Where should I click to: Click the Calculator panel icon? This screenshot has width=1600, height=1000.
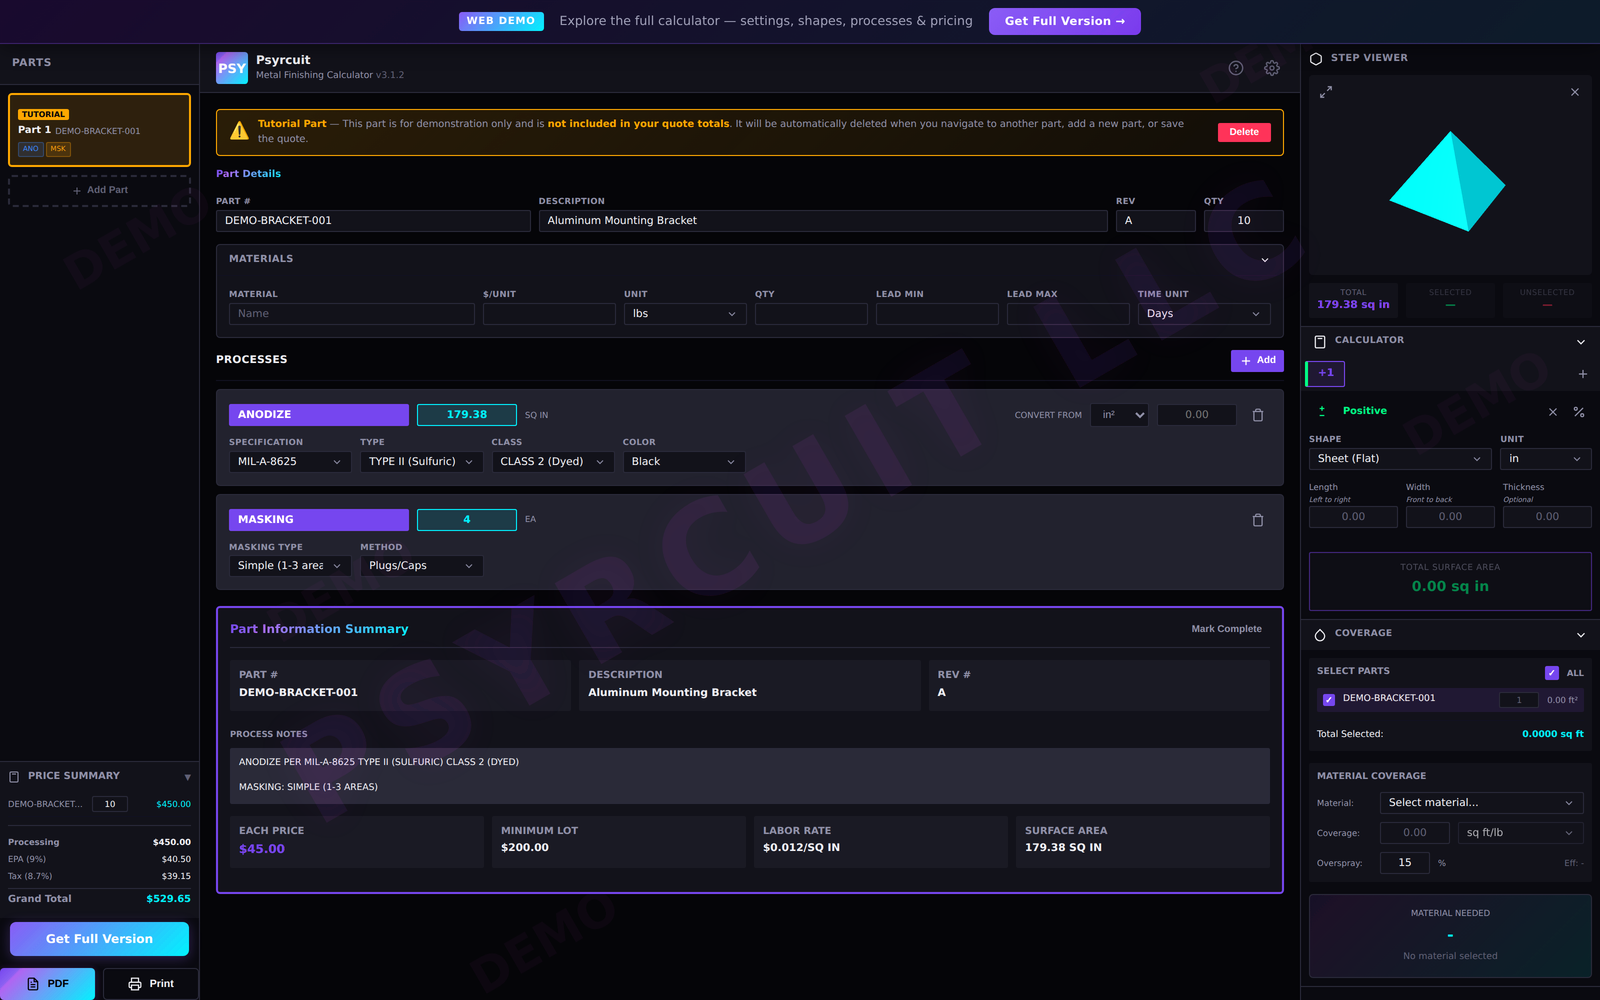click(x=1320, y=341)
